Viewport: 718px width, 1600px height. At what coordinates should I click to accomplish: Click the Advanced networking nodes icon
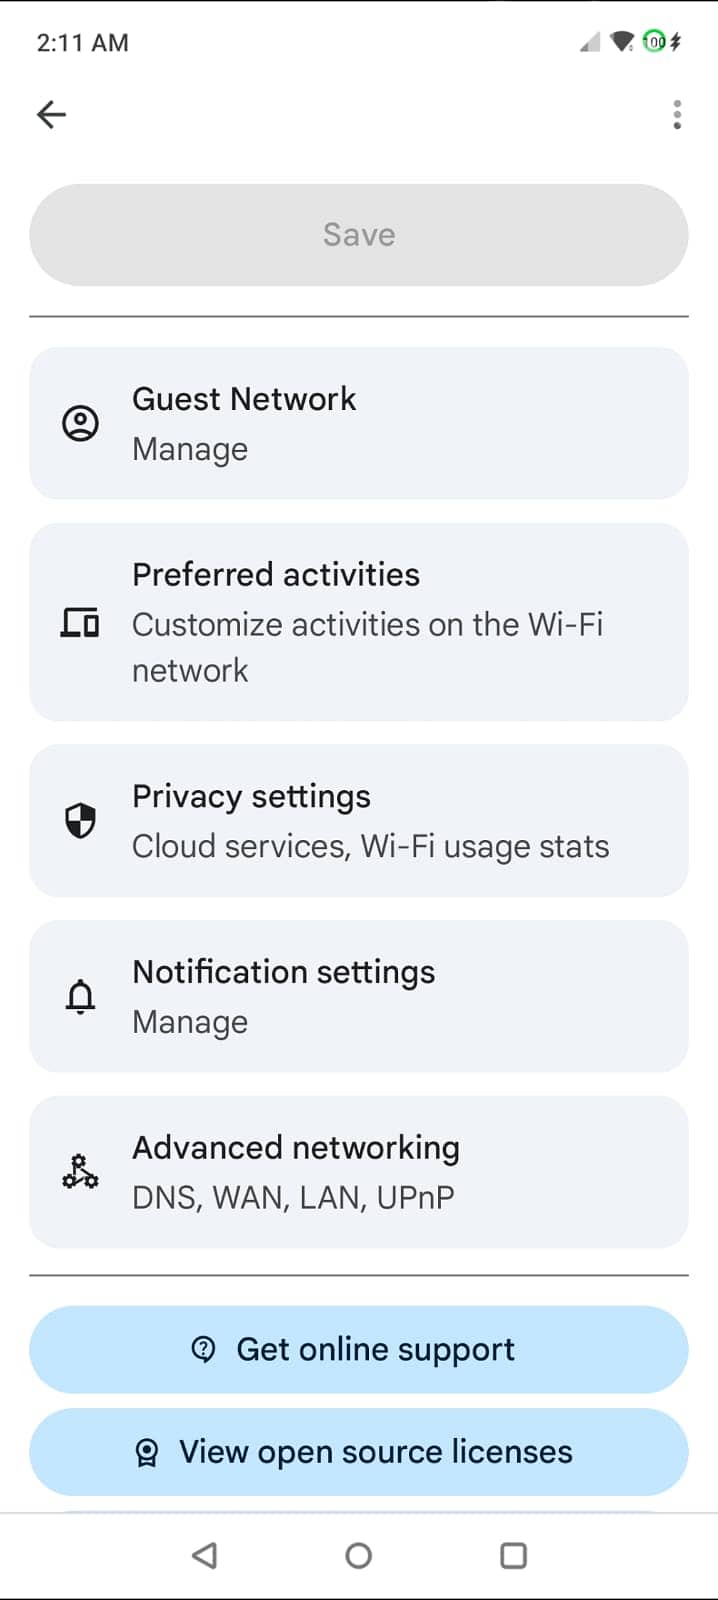tap(80, 1171)
